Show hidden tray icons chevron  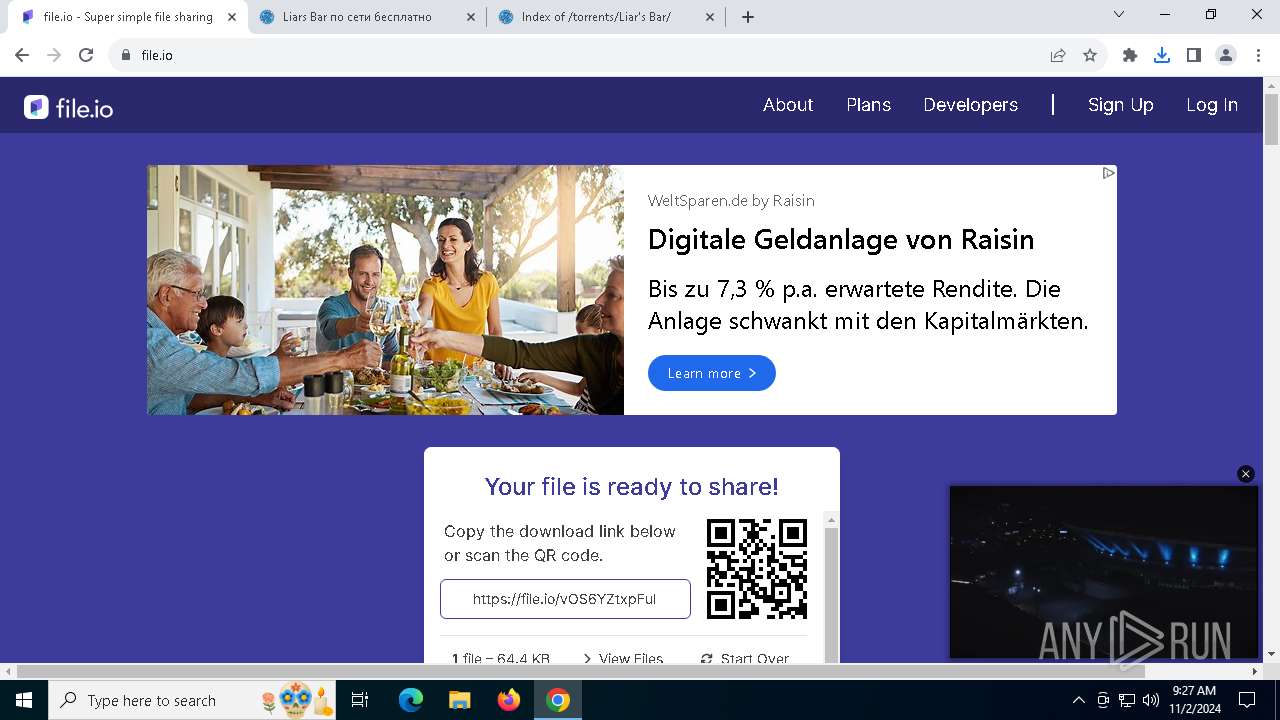coord(1078,700)
